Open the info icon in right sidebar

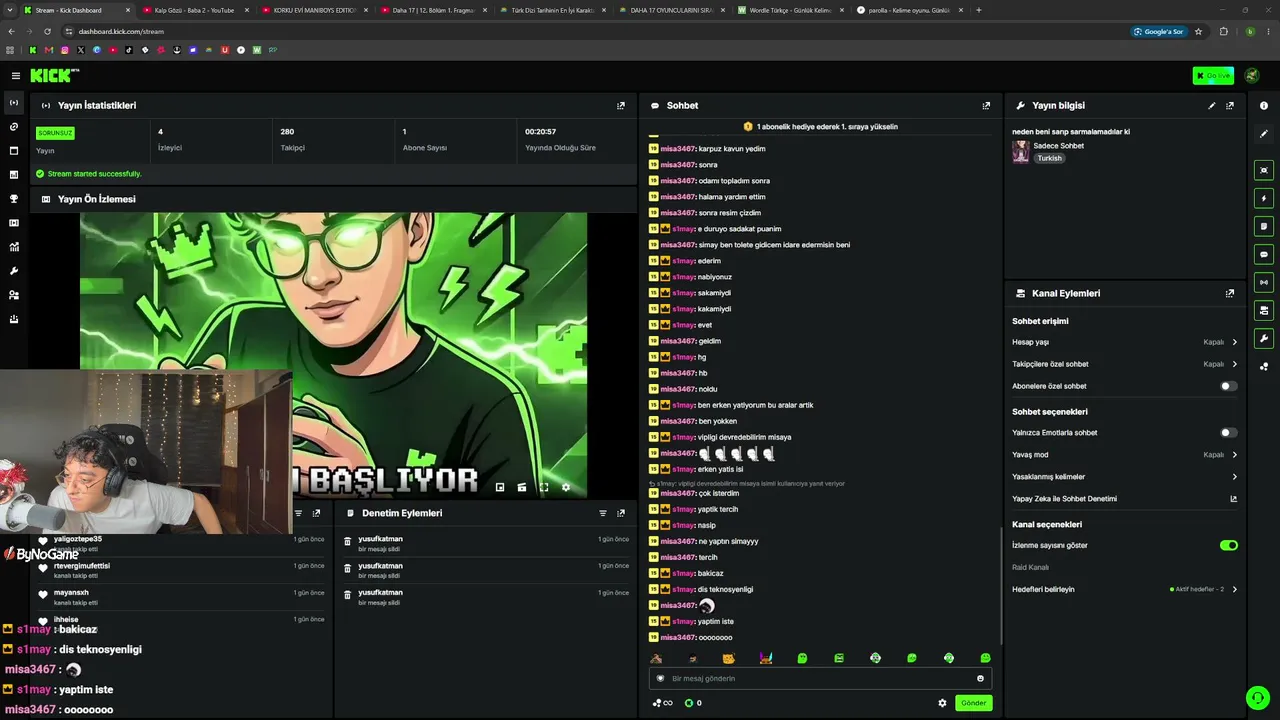1264,105
